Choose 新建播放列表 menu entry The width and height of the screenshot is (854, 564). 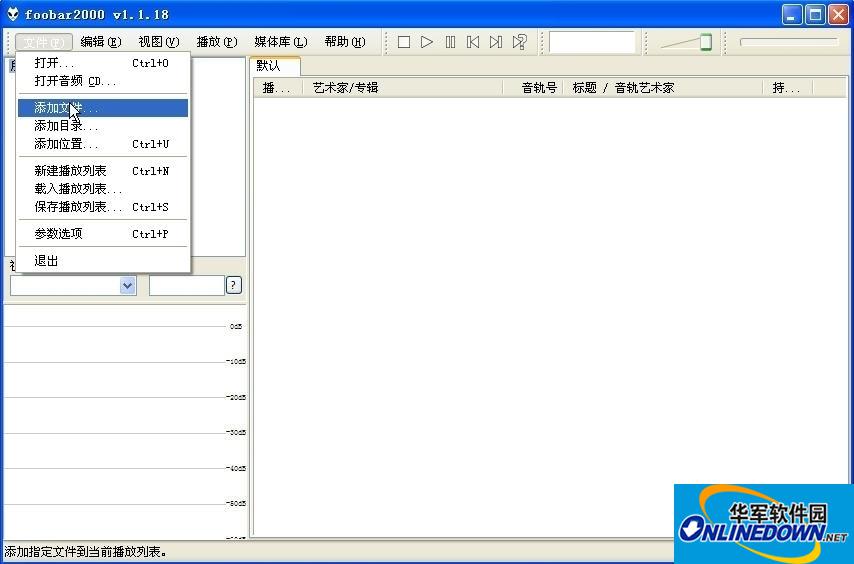pyautogui.click(x=103, y=171)
